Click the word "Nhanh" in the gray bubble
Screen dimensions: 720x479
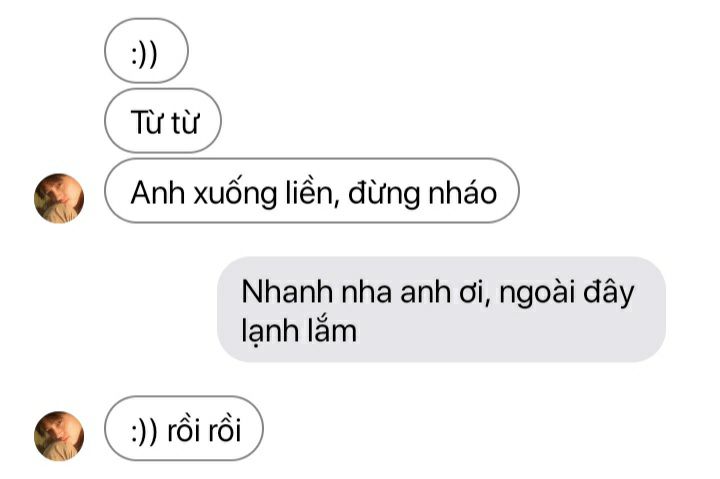point(287,292)
